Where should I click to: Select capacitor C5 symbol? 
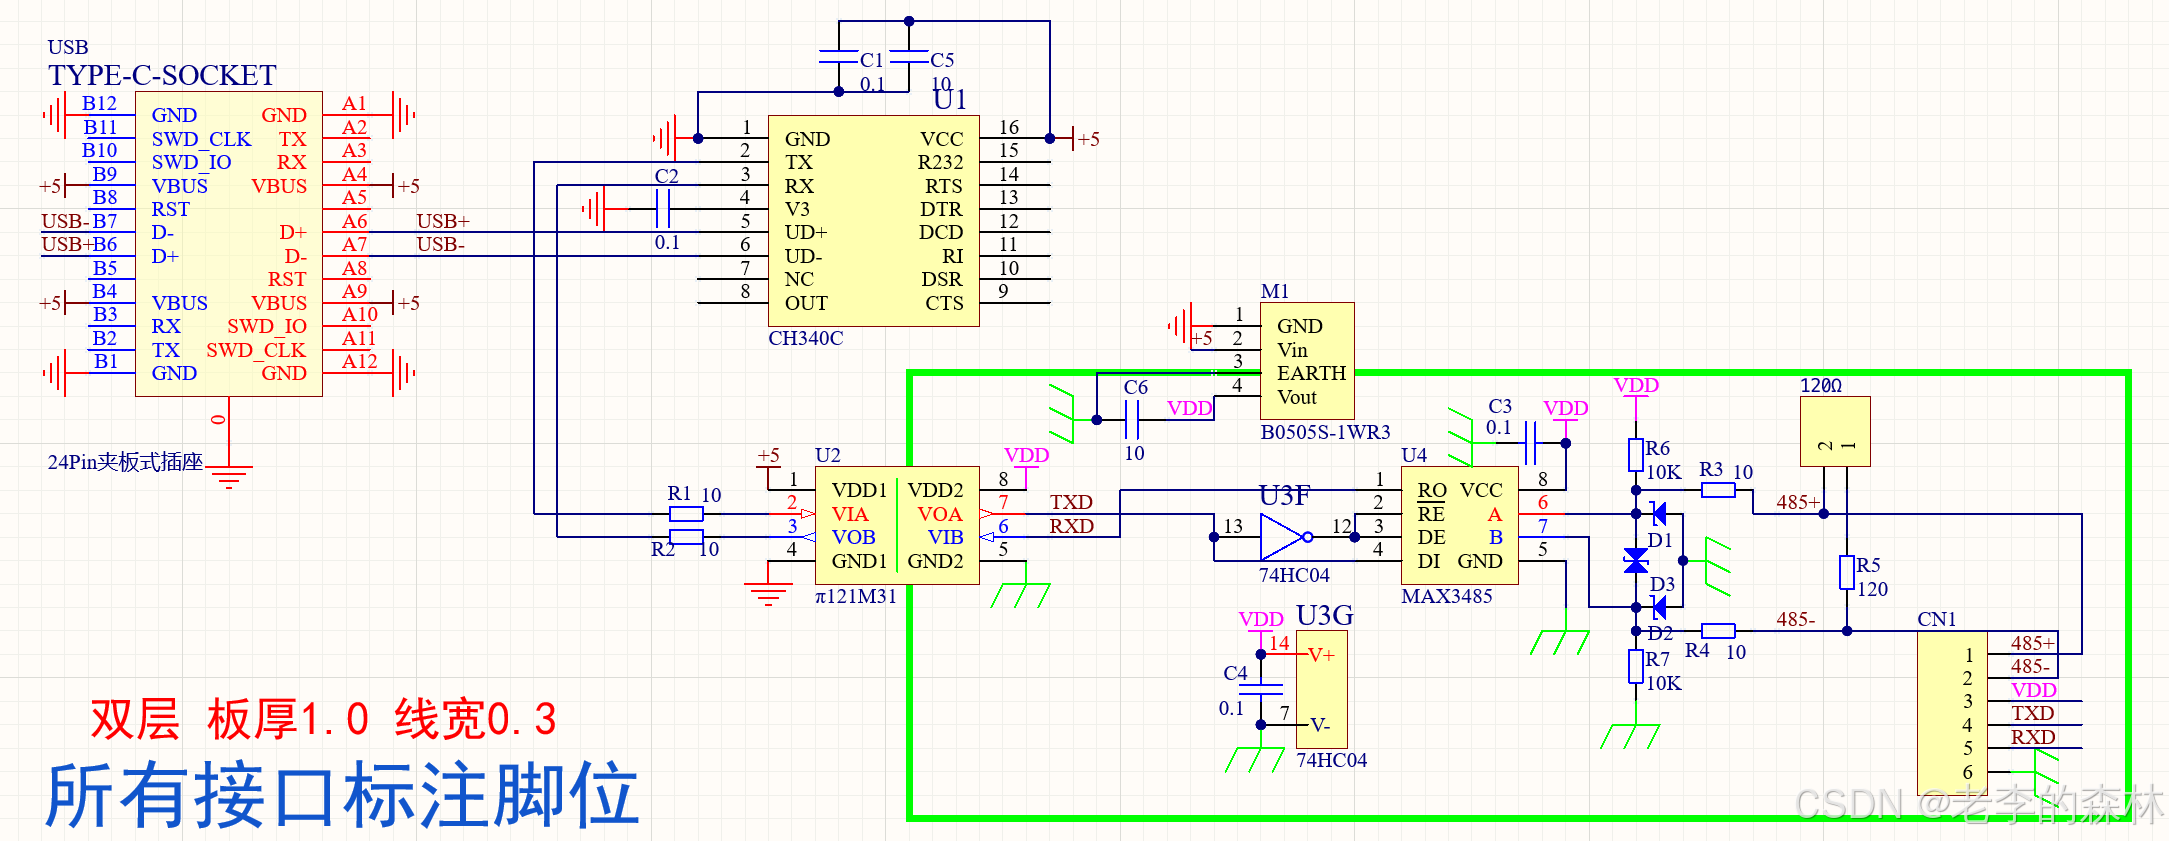[909, 56]
